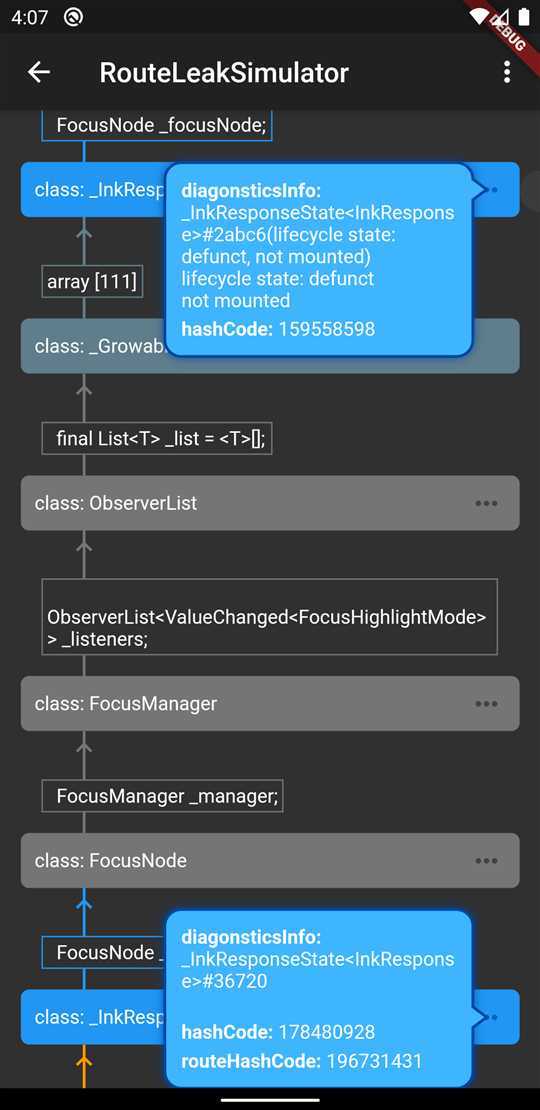Image resolution: width=540 pixels, height=1110 pixels.
Task: Tap the Wi-Fi icon in the status bar
Action: coord(479,16)
